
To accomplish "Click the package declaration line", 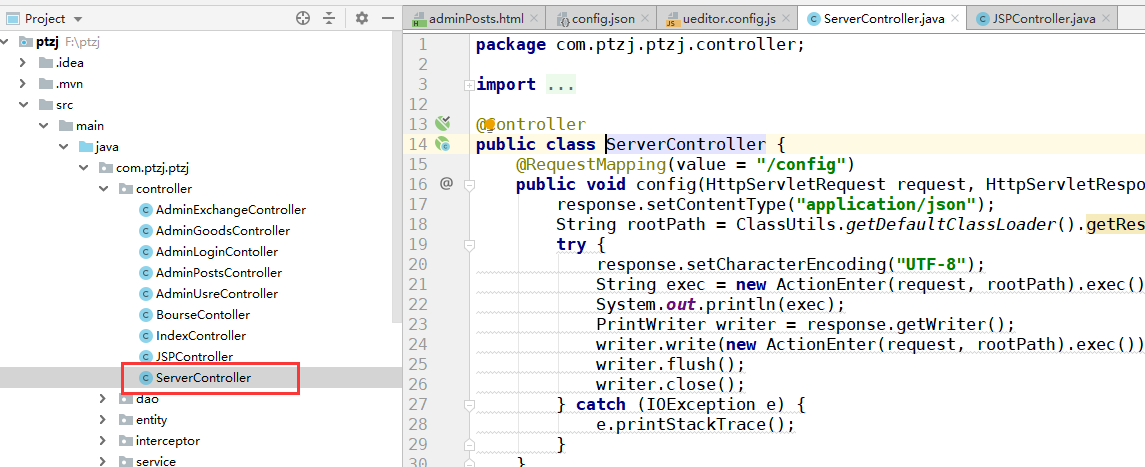I will 640,45.
